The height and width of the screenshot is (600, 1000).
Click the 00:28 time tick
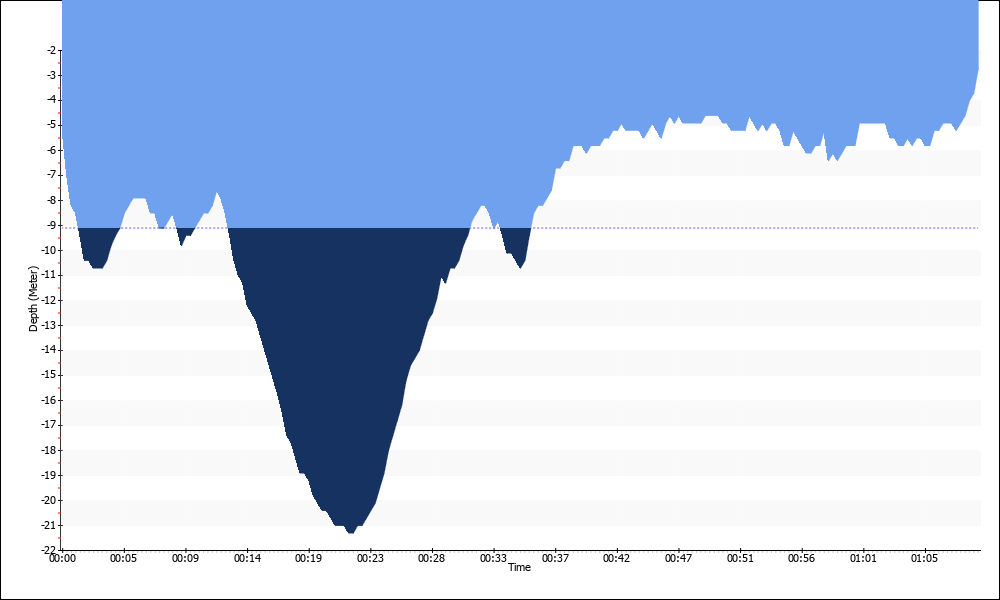pyautogui.click(x=431, y=559)
